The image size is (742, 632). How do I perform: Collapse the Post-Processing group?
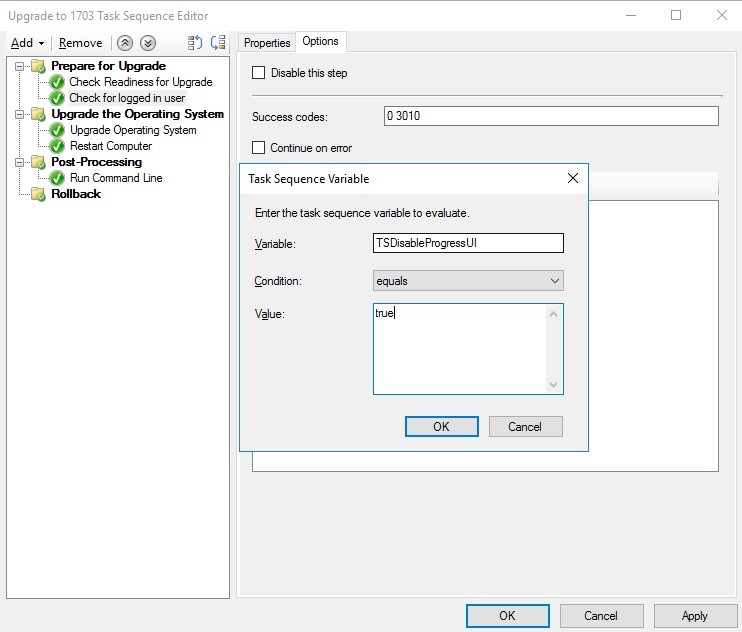[x=19, y=162]
